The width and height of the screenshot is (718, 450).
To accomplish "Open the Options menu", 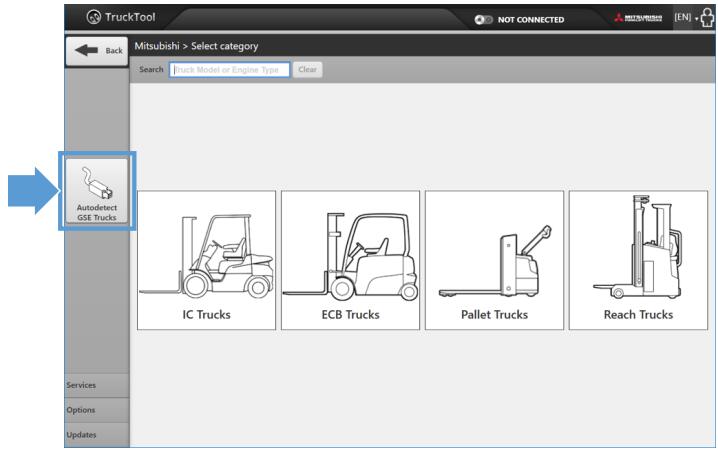I will (97, 410).
